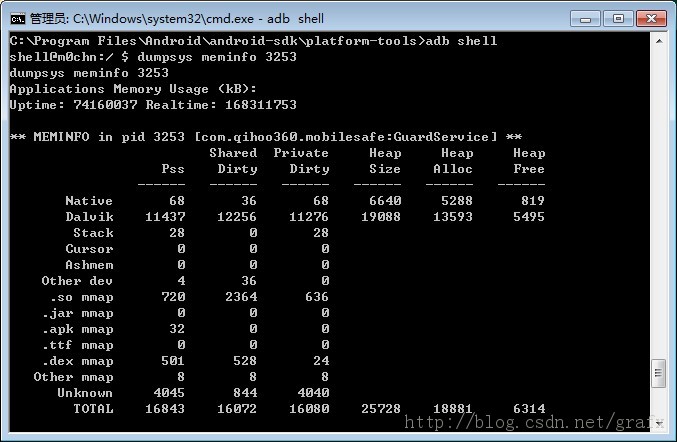Click .dex mmap Private Dirty value 24
The width and height of the screenshot is (677, 442).
click(x=321, y=361)
